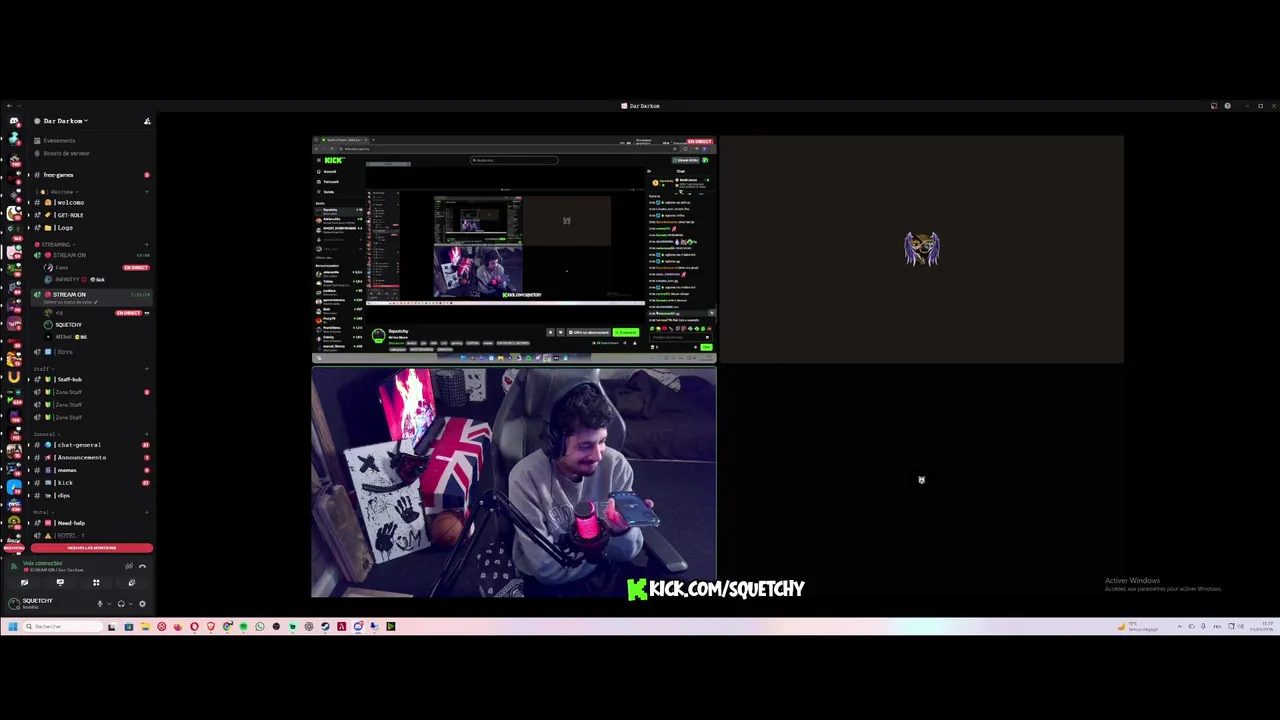
Task: Add a channel to the STREAMING category
Action: [x=147, y=244]
